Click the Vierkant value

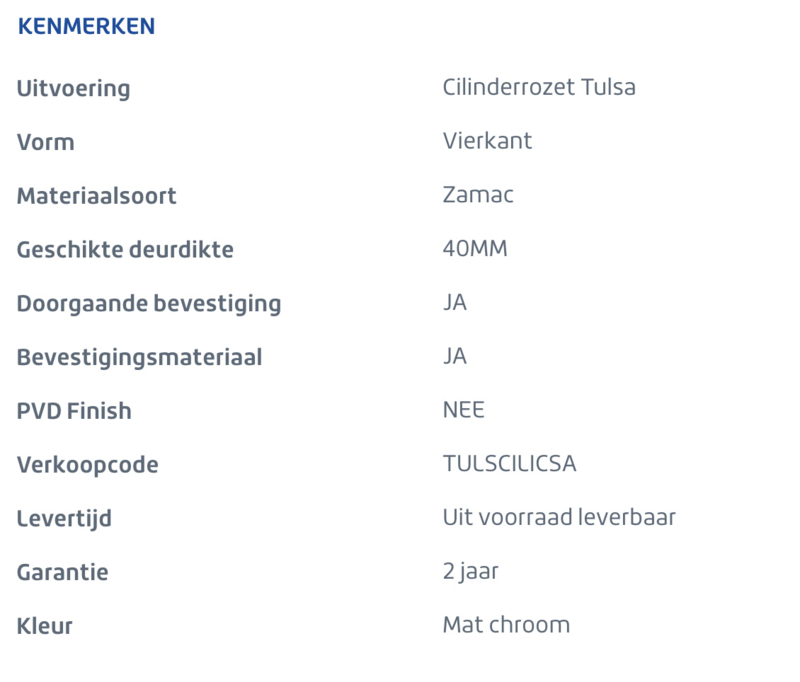click(487, 141)
